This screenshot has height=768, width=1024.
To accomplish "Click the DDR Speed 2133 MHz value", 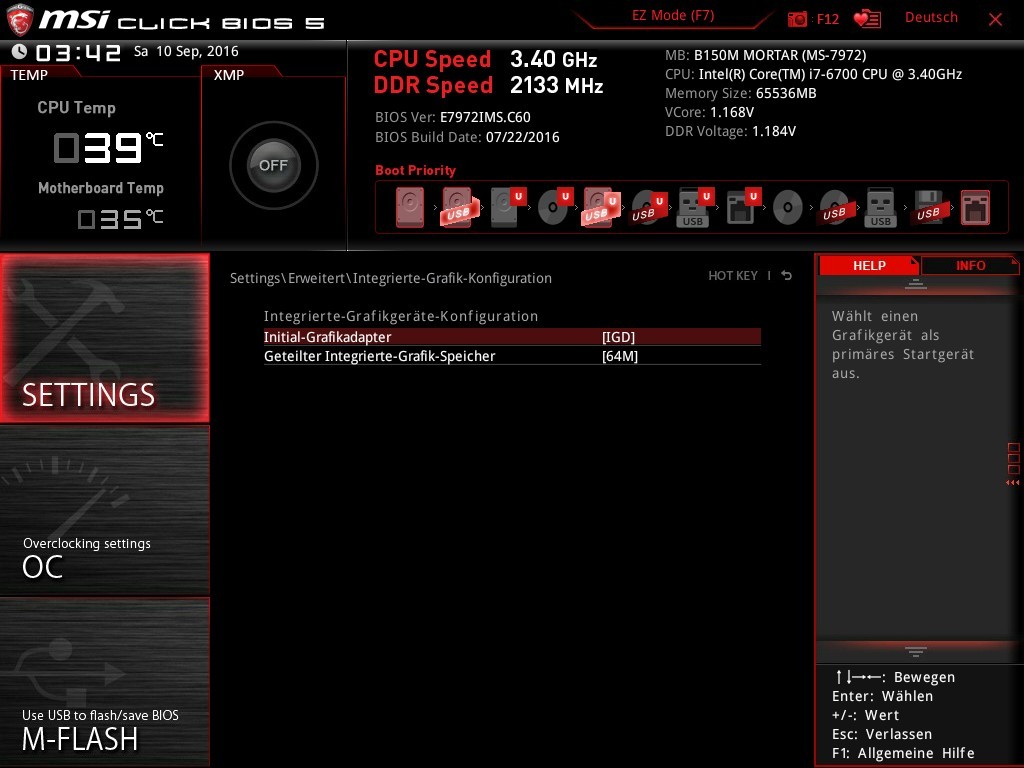I will 556,85.
